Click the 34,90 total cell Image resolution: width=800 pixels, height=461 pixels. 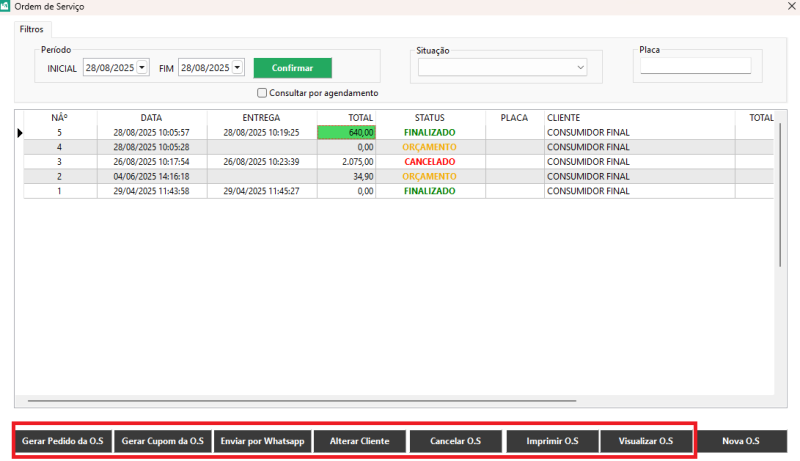tap(346, 176)
